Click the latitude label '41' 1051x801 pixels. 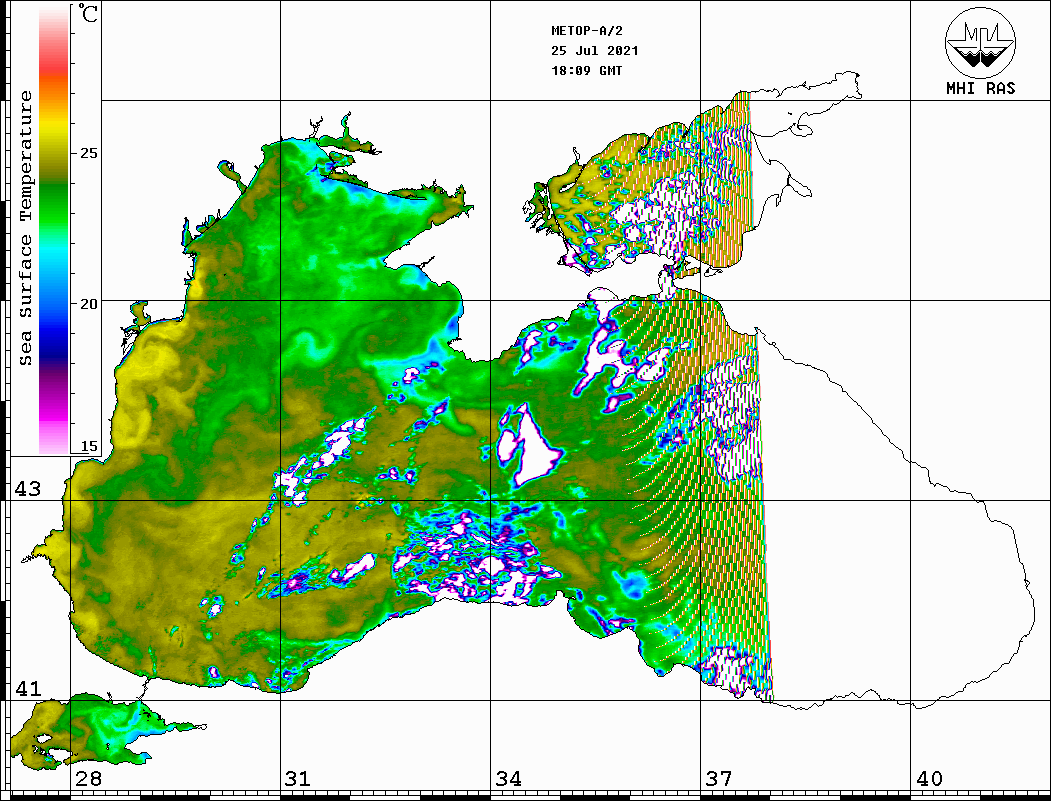[27, 688]
